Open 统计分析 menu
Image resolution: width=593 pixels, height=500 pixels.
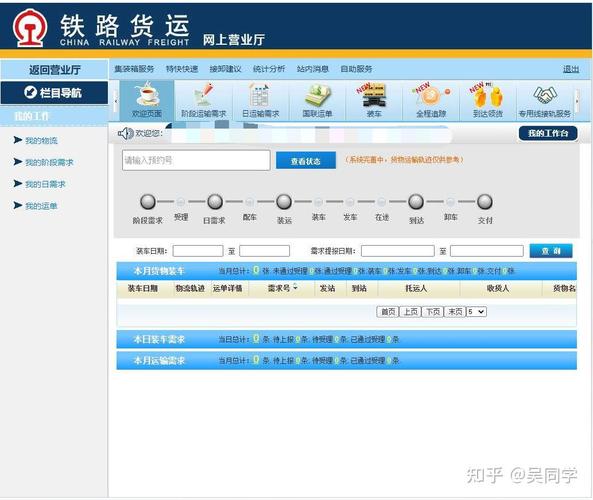pyautogui.click(x=269, y=69)
